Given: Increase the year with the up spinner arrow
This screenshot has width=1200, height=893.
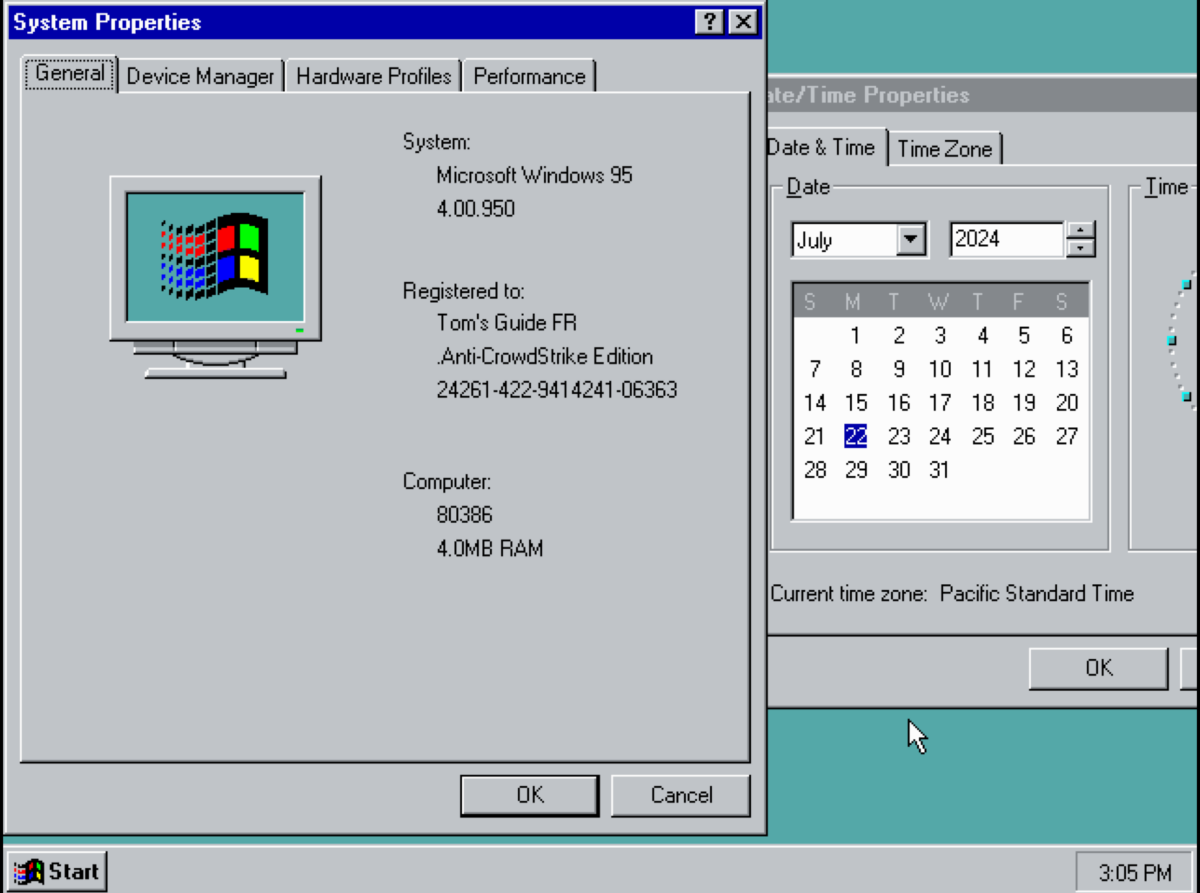Looking at the screenshot, I should (1081, 231).
